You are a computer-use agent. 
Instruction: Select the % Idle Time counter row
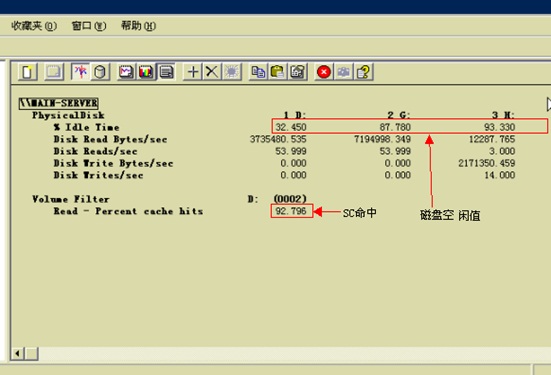point(86,127)
